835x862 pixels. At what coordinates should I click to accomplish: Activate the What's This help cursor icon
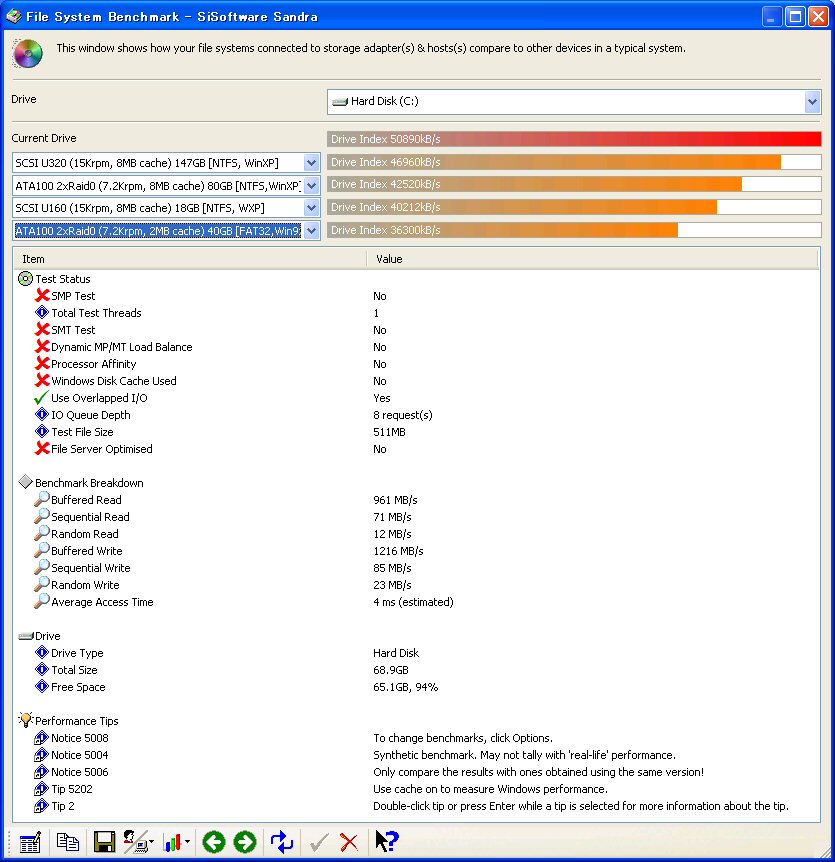point(387,841)
